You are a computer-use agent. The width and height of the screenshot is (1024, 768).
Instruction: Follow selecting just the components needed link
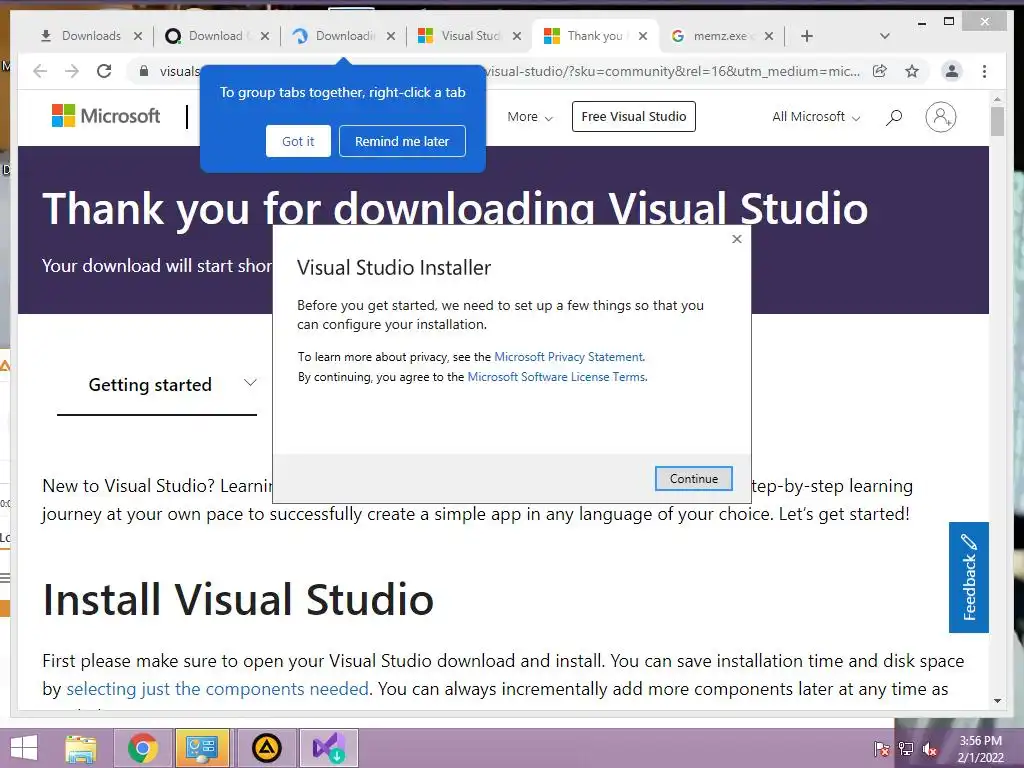coord(217,689)
